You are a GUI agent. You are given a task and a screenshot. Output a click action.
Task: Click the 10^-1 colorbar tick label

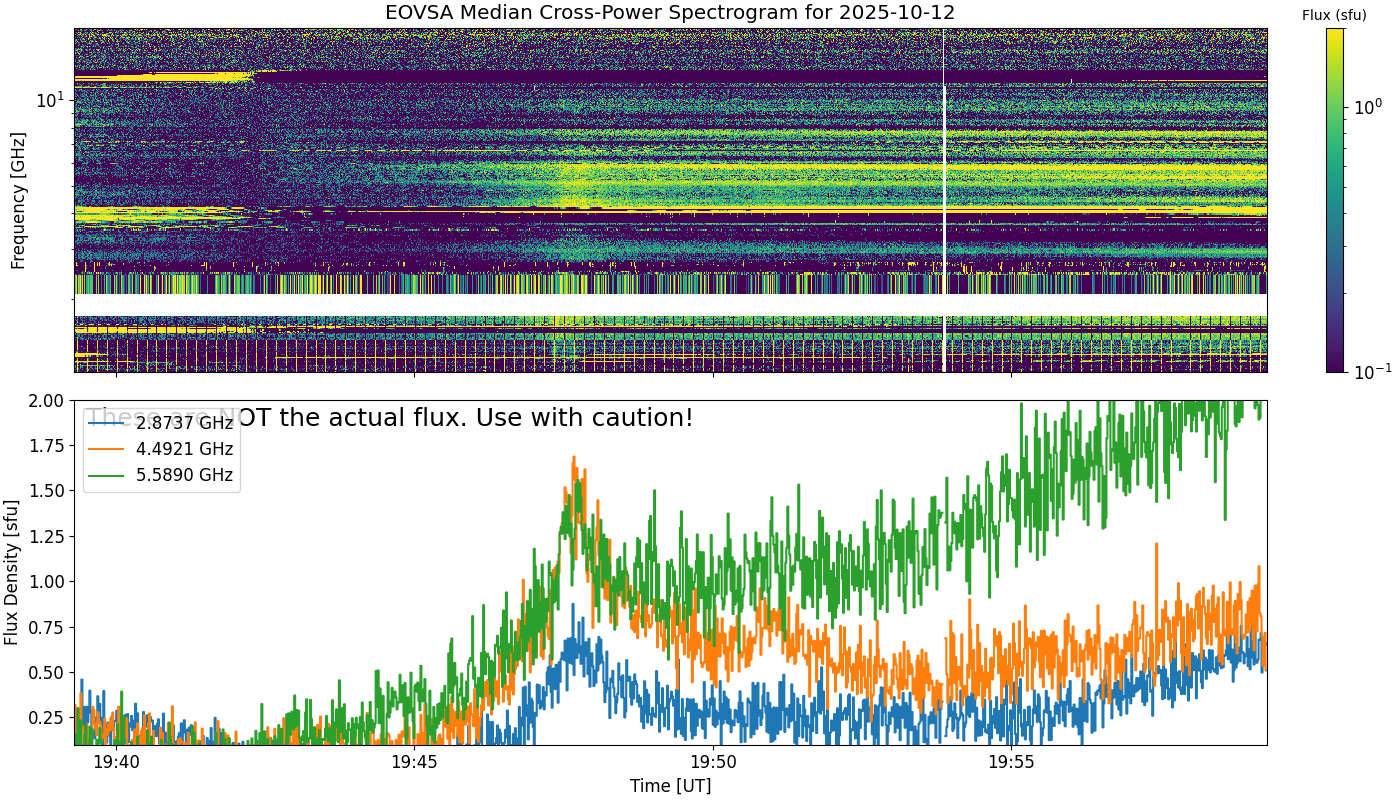pyautogui.click(x=1368, y=371)
